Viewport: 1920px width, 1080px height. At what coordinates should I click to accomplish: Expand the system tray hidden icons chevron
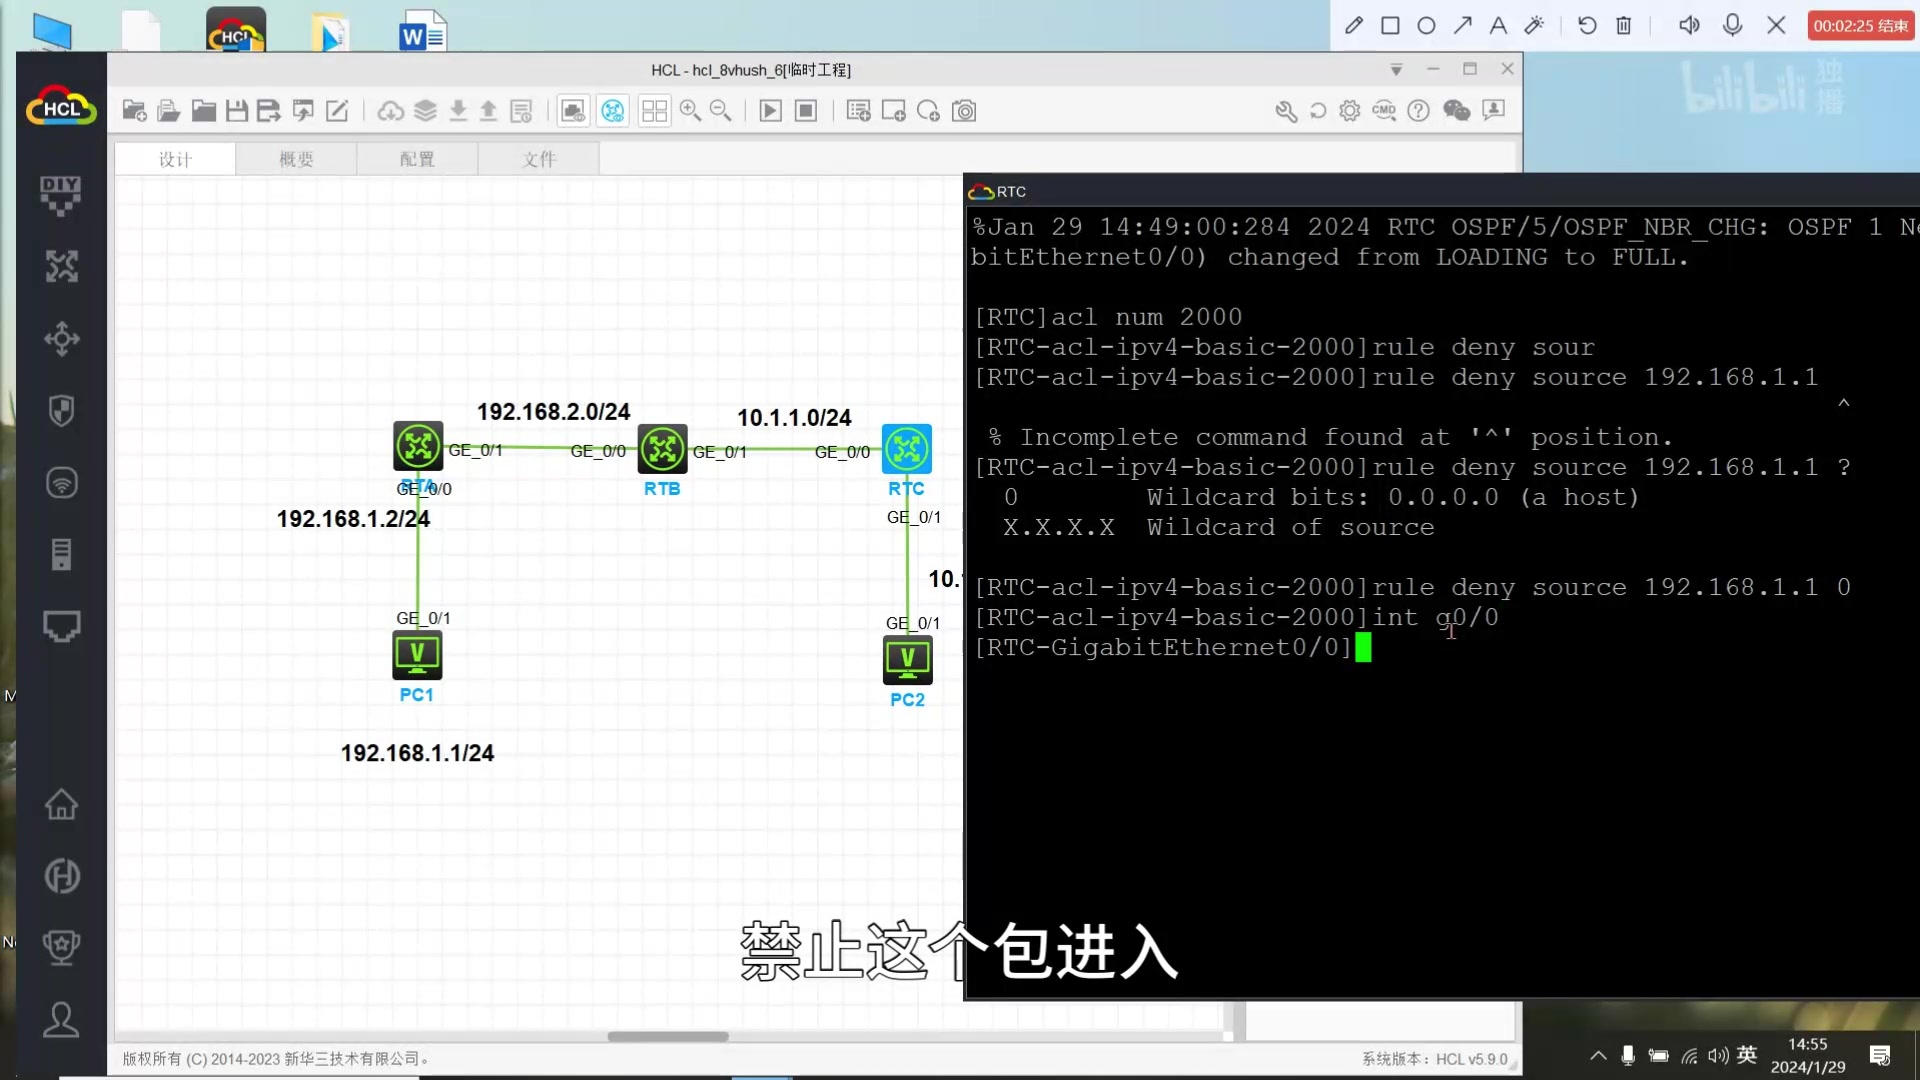point(1598,1055)
